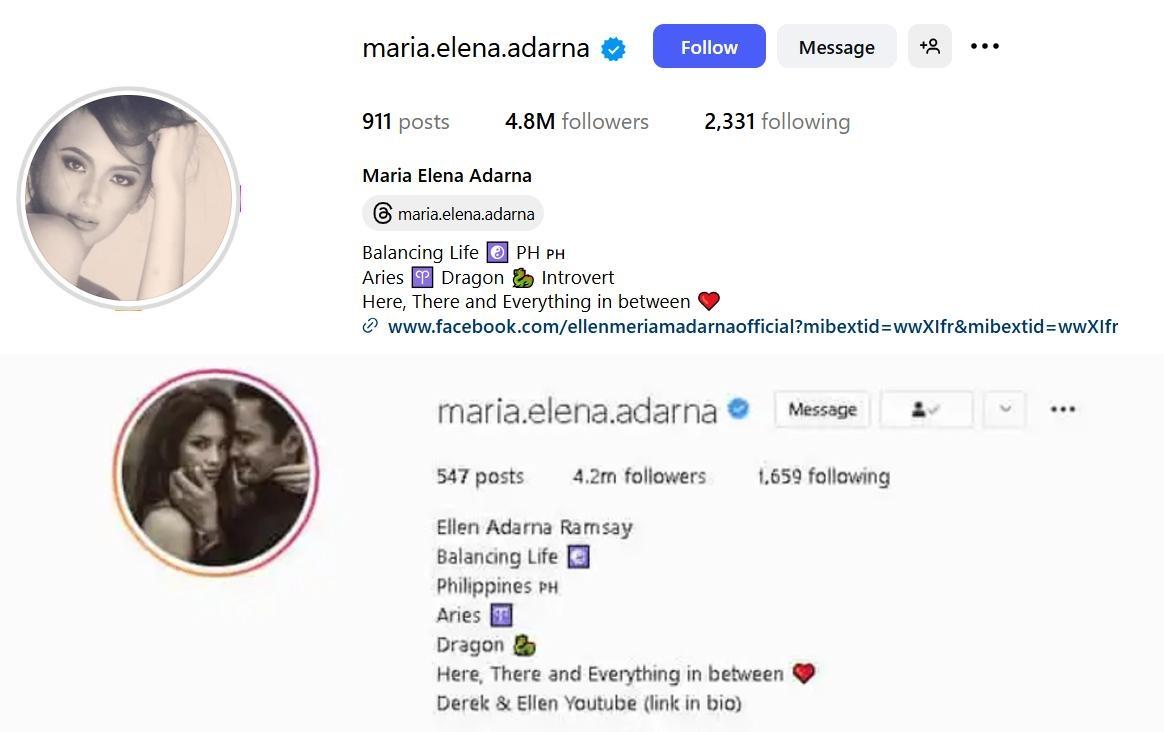Open the 4.8M followers list
Image resolution: width=1164 pixels, height=732 pixels.
tap(577, 122)
